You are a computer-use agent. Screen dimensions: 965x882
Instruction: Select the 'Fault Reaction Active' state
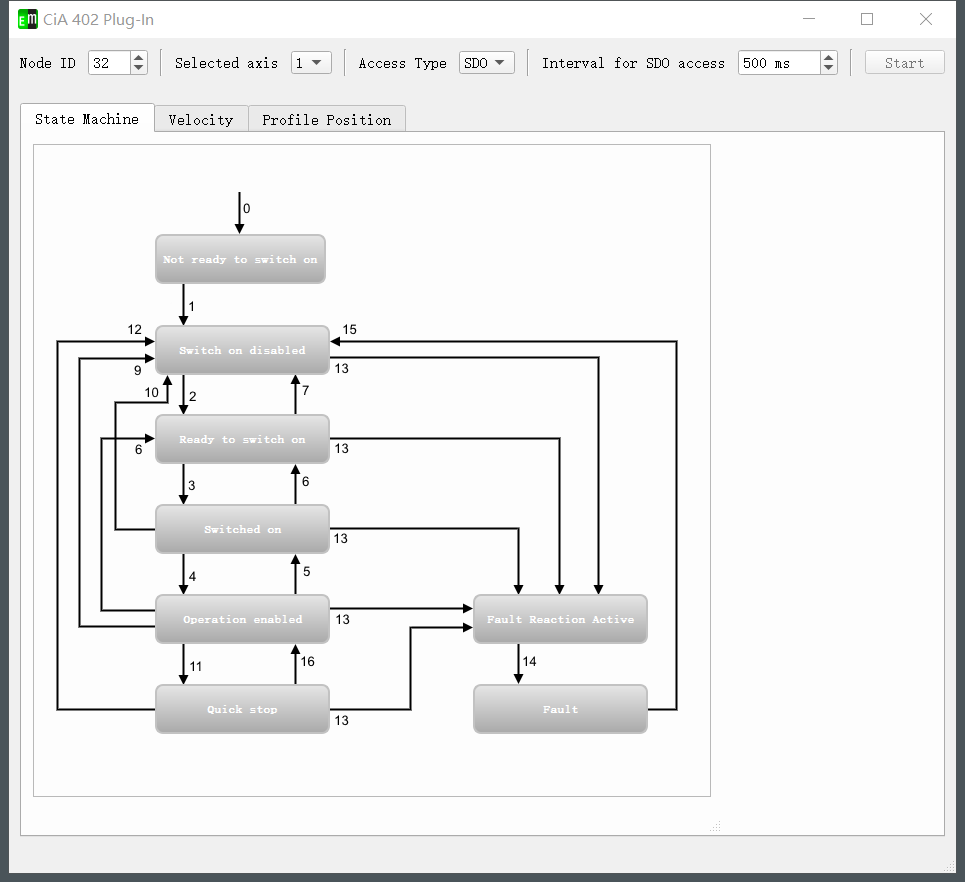560,619
